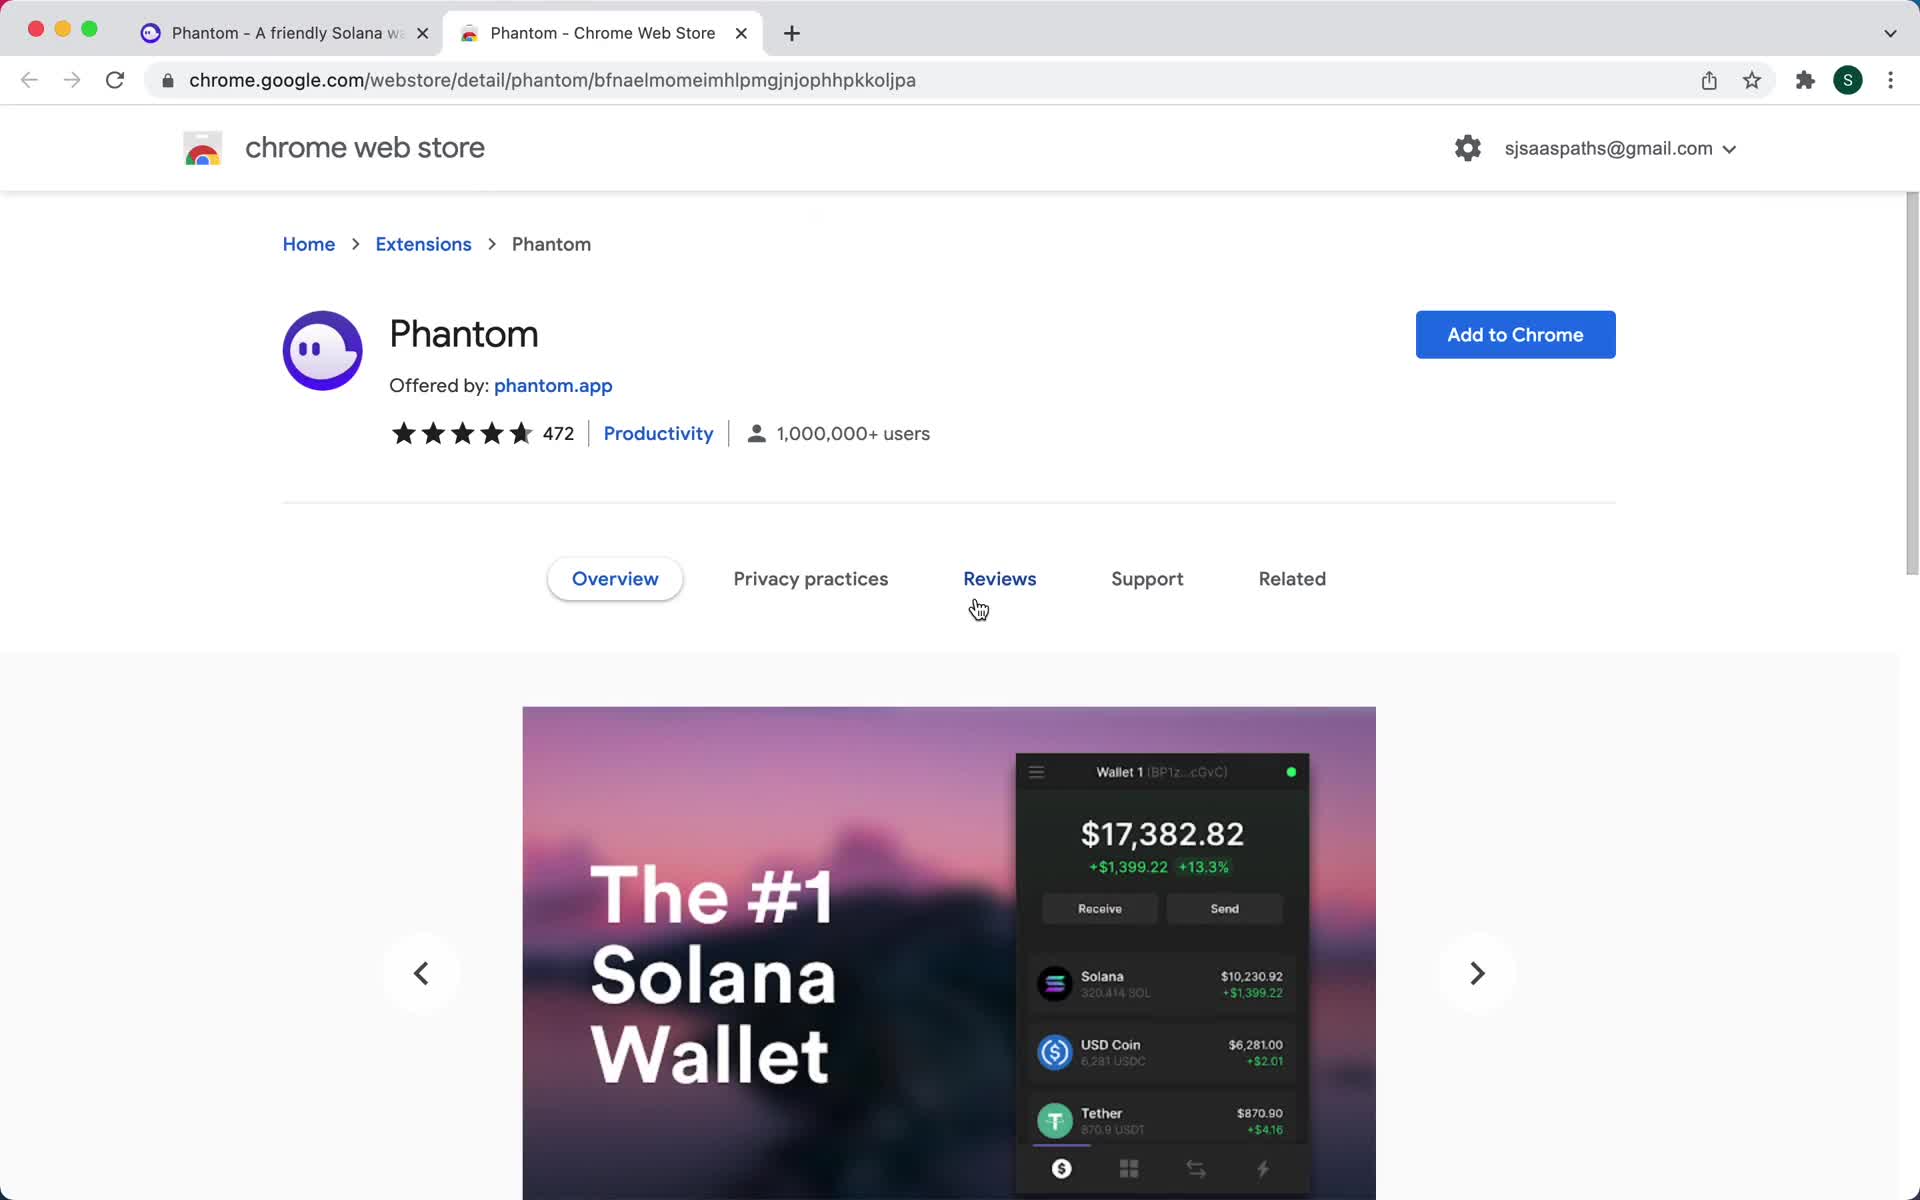This screenshot has height=1200, width=1920.
Task: Click the Chrome settings gear icon
Action: tap(1468, 148)
